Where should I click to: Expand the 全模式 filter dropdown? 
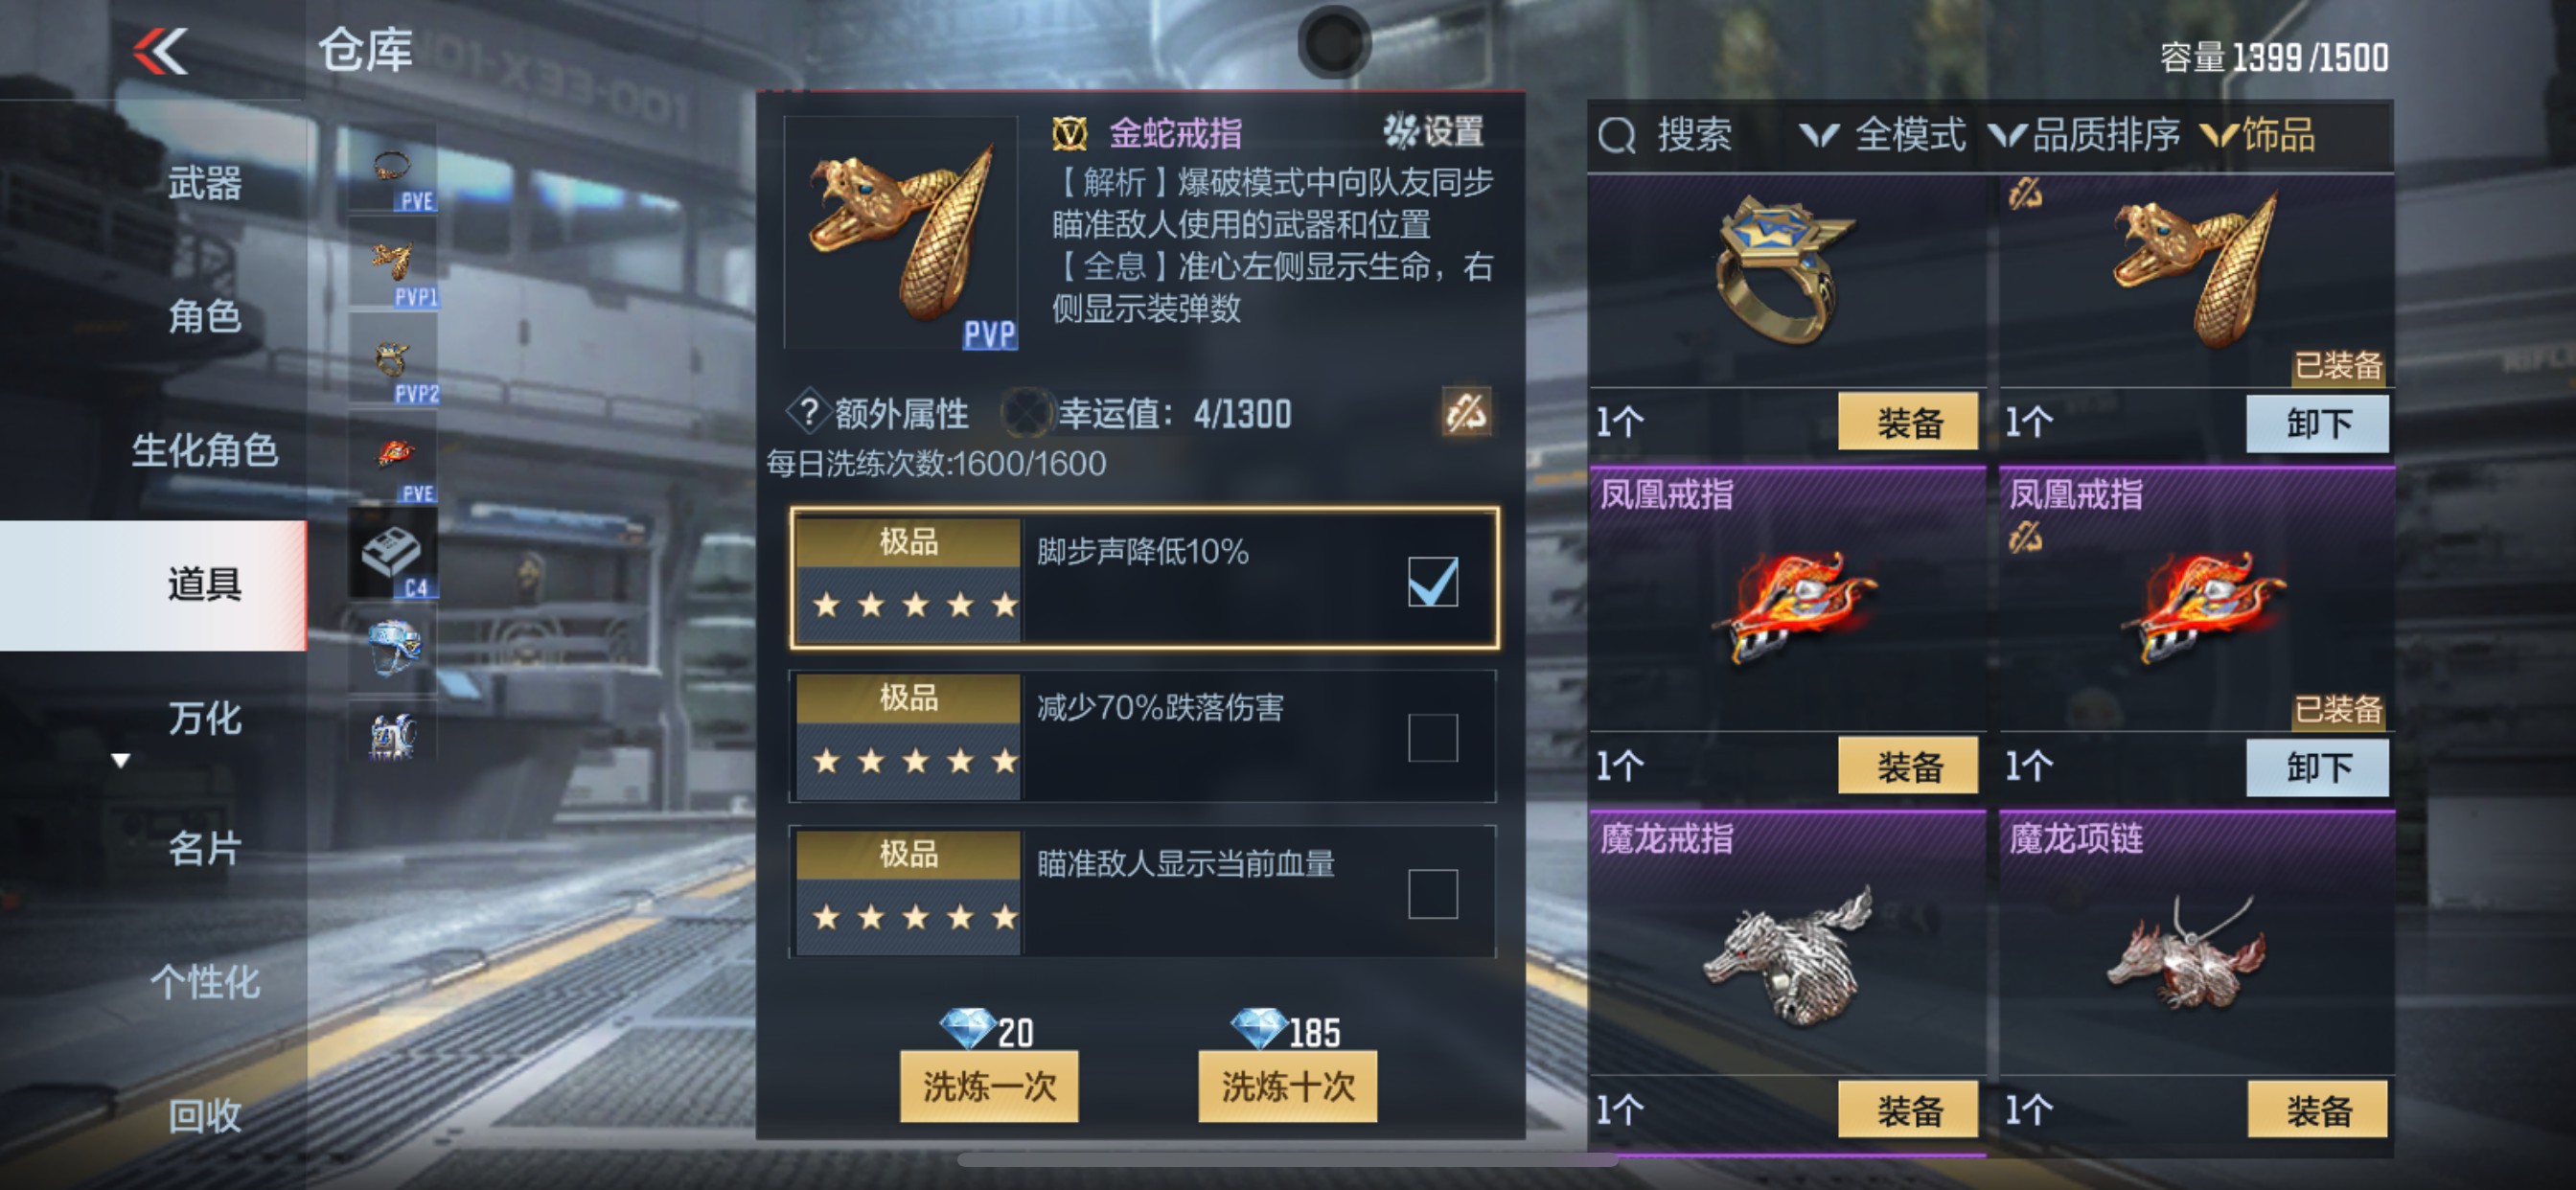(1882, 135)
